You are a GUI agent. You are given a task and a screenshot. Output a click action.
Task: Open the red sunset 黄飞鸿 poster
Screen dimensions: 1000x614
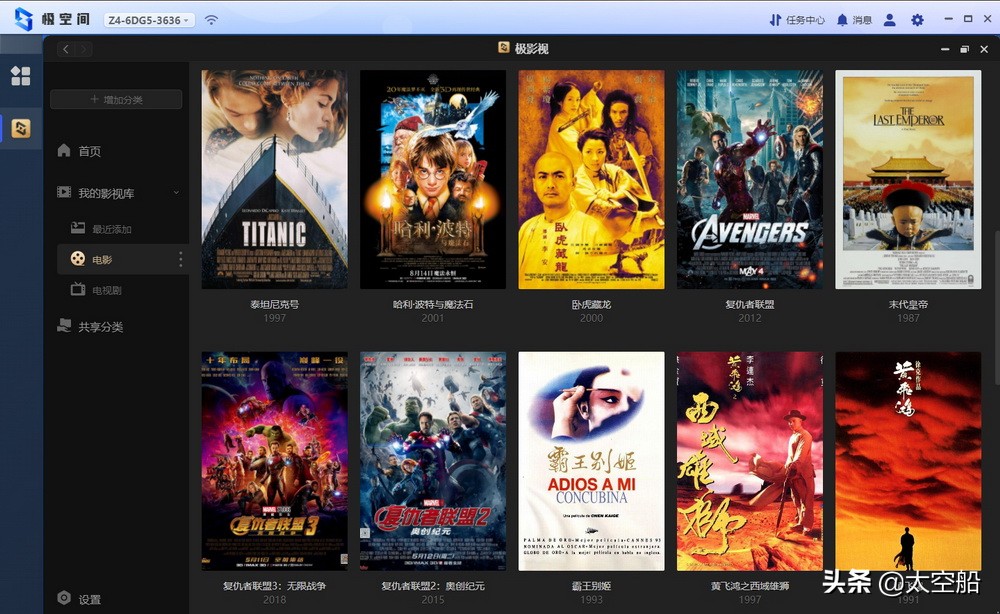[x=908, y=461]
